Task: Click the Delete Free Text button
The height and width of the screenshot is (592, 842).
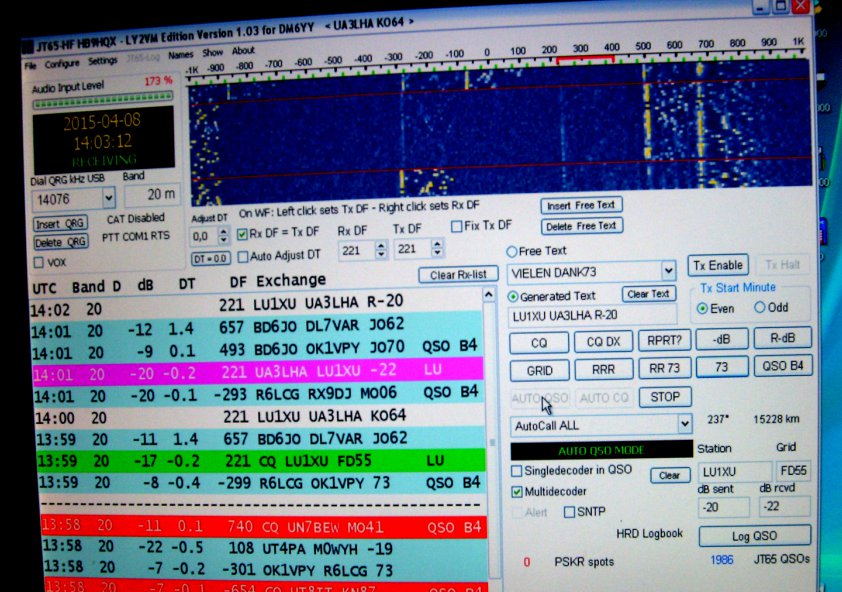Action: click(582, 226)
